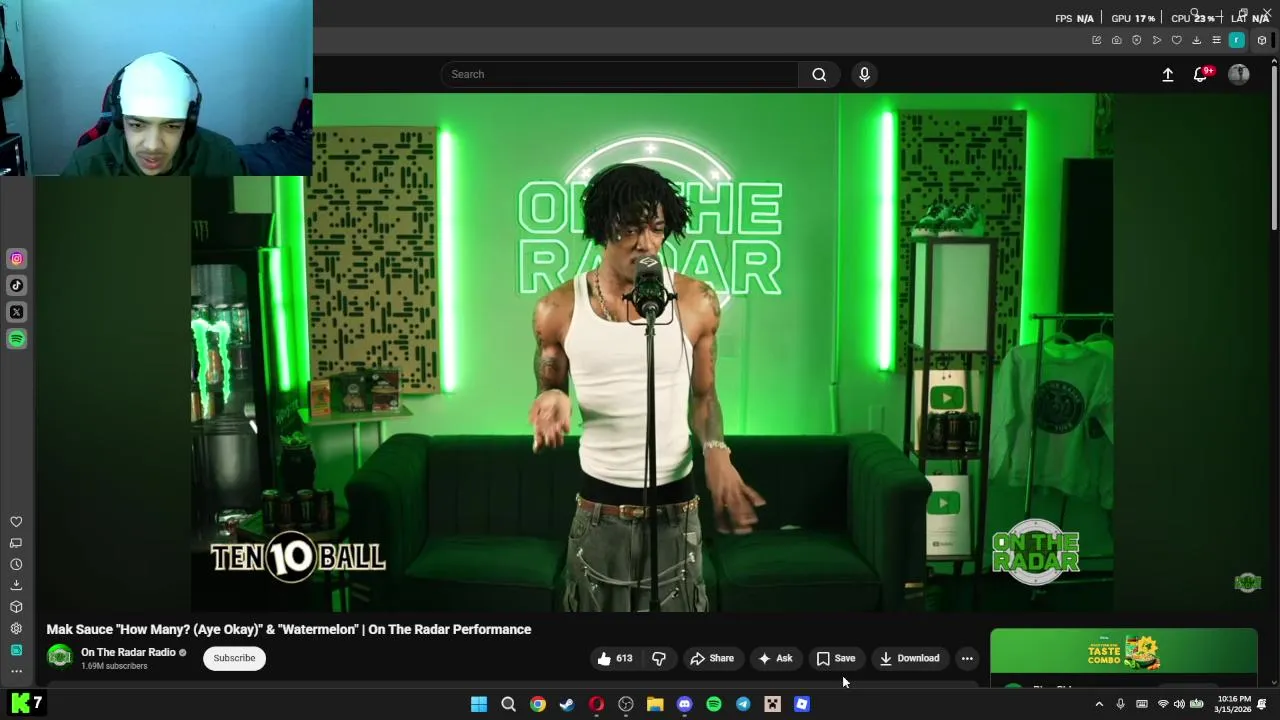
Task: Open YouTube account avatar menu
Action: [1239, 74]
